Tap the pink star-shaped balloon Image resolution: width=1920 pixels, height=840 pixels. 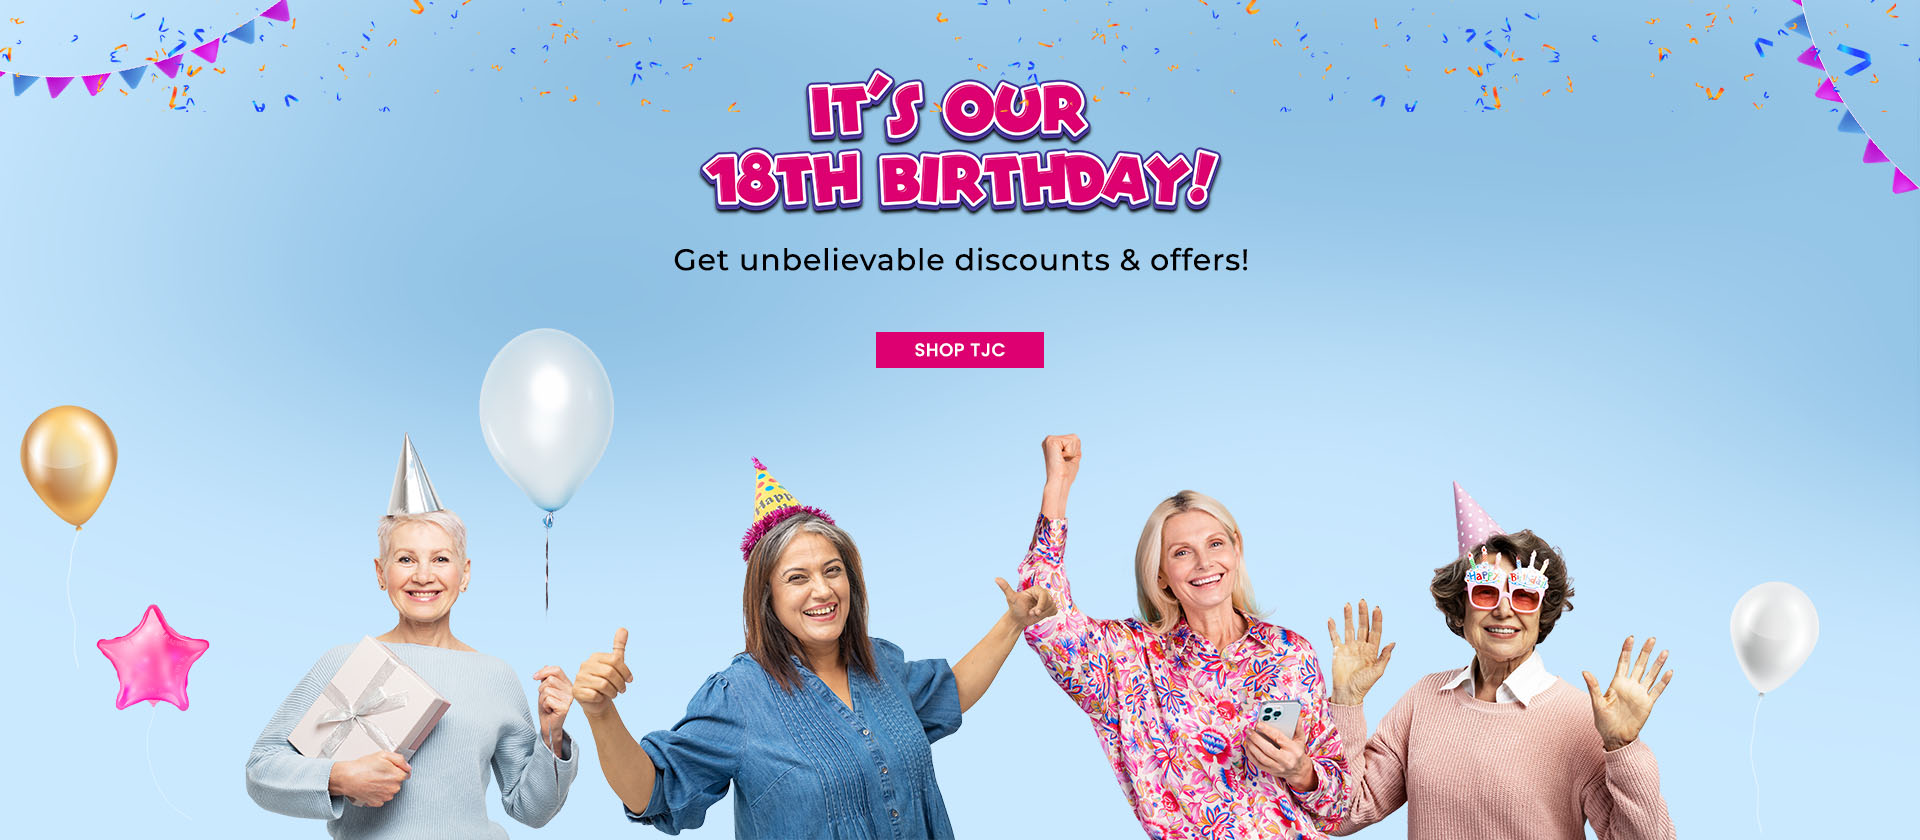tap(153, 659)
